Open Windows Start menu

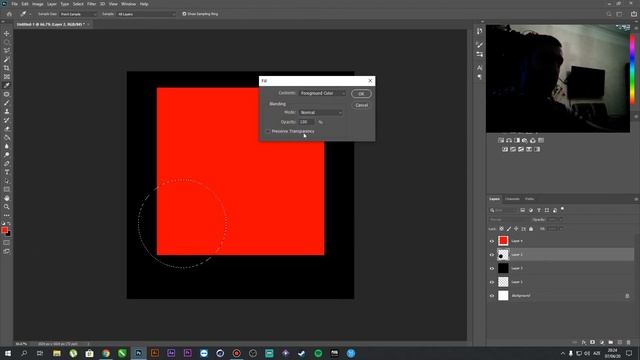7,353
